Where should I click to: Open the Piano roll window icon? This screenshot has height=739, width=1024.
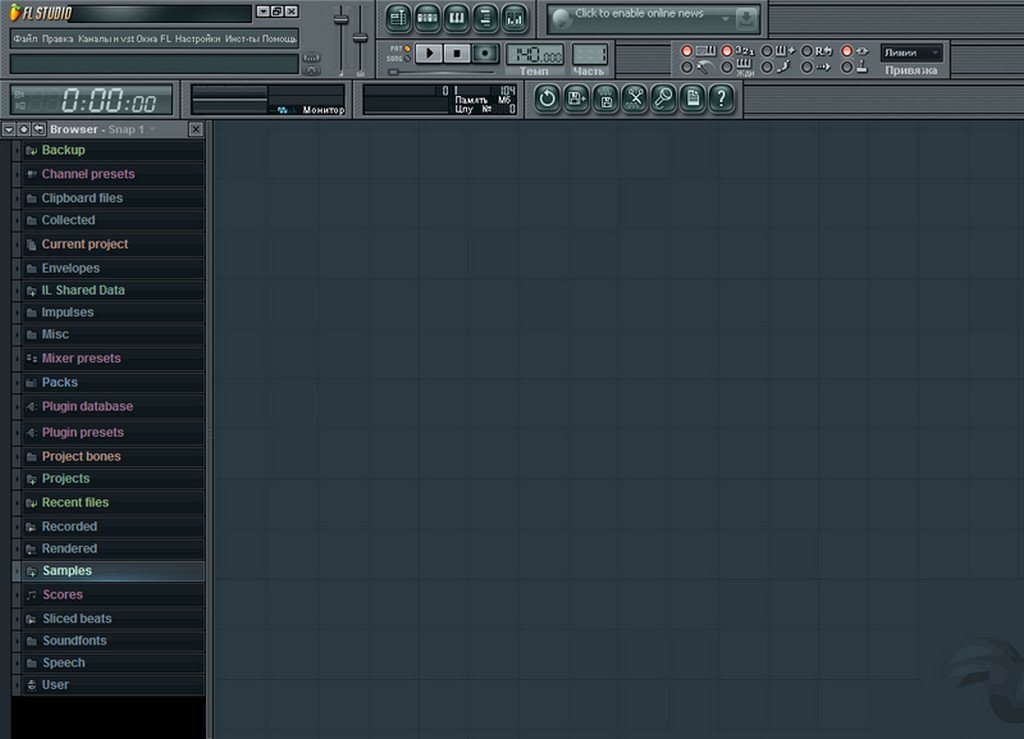point(457,18)
